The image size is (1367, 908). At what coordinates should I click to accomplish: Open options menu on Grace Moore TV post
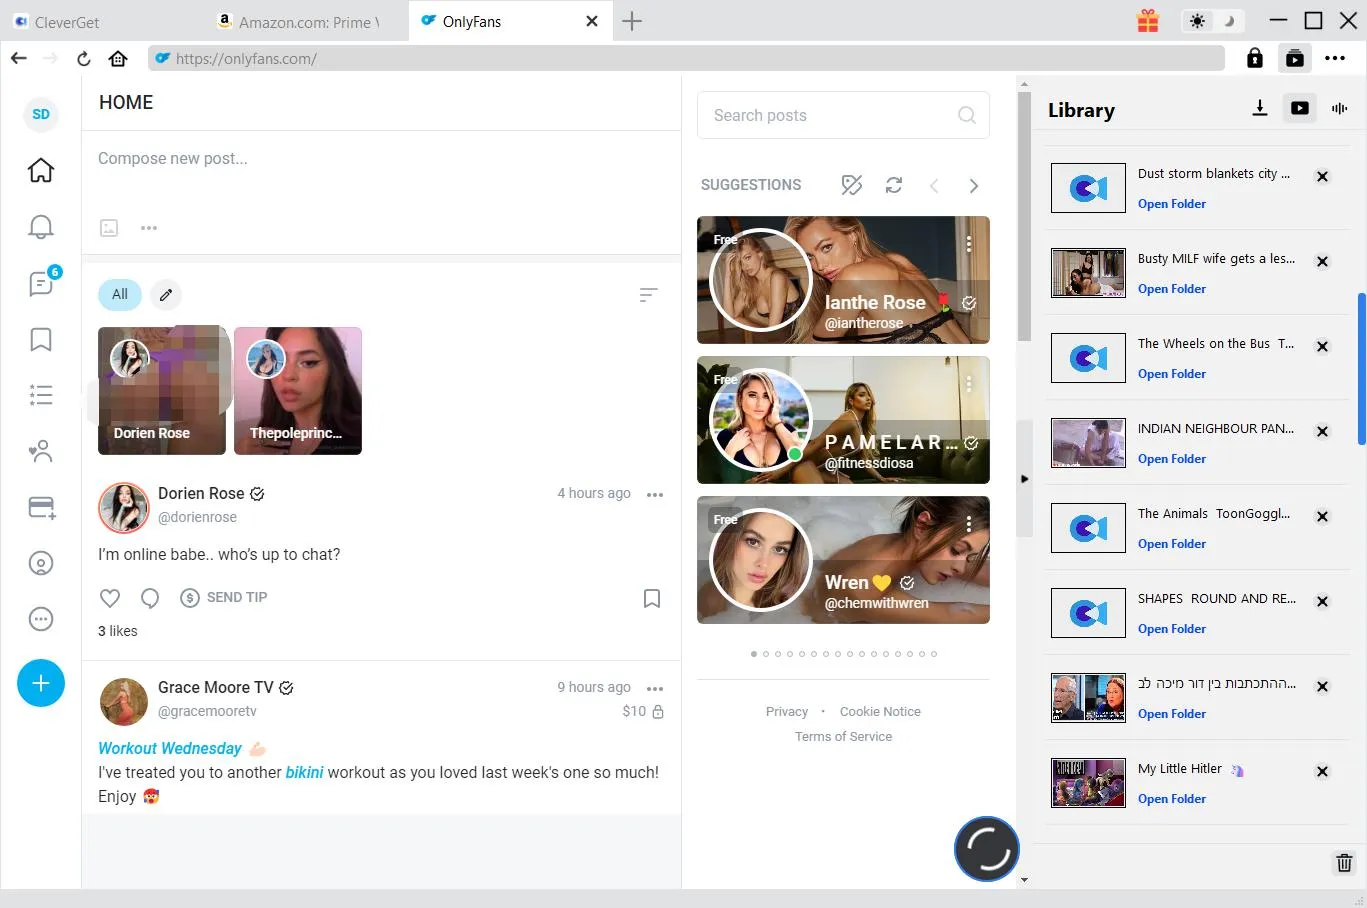pyautogui.click(x=655, y=688)
